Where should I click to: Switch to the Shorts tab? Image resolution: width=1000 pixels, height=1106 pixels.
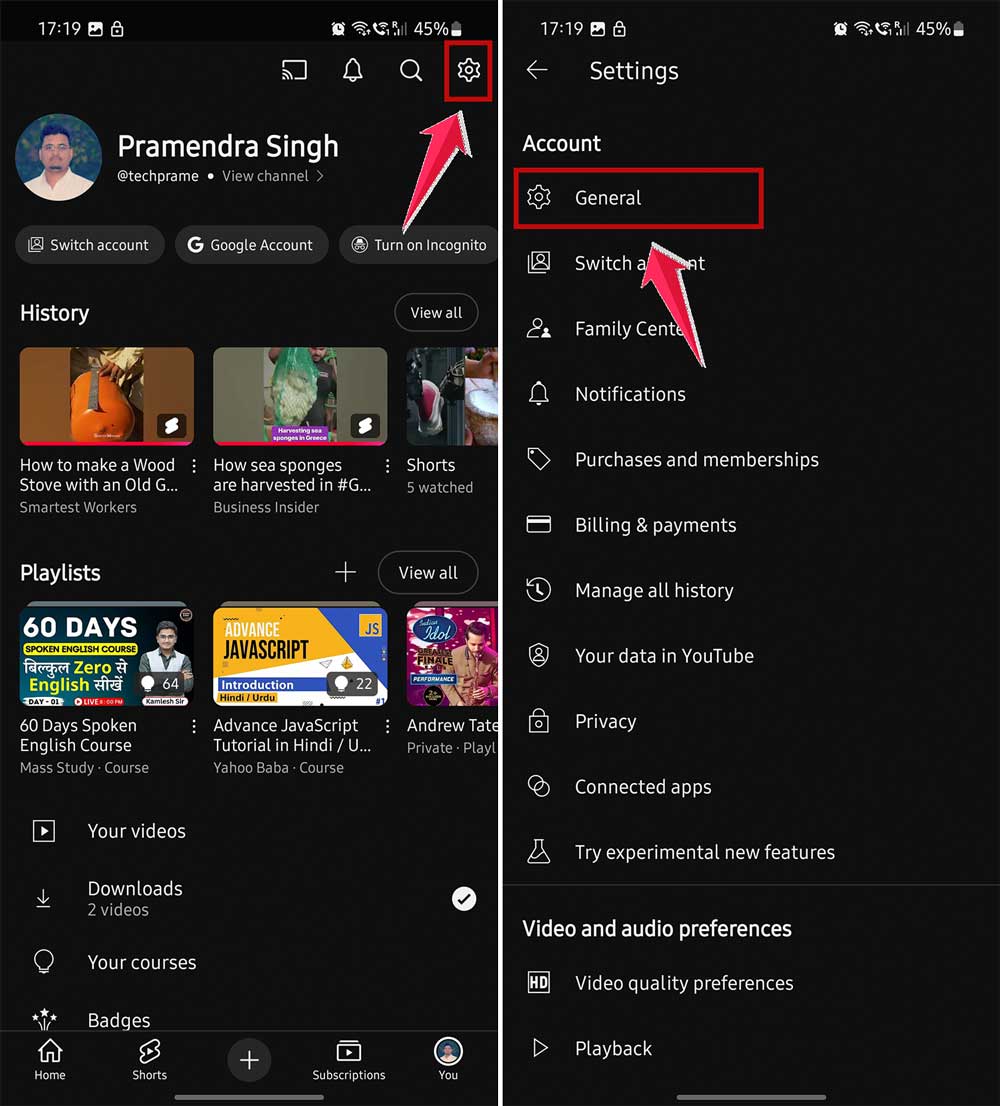[149, 1060]
